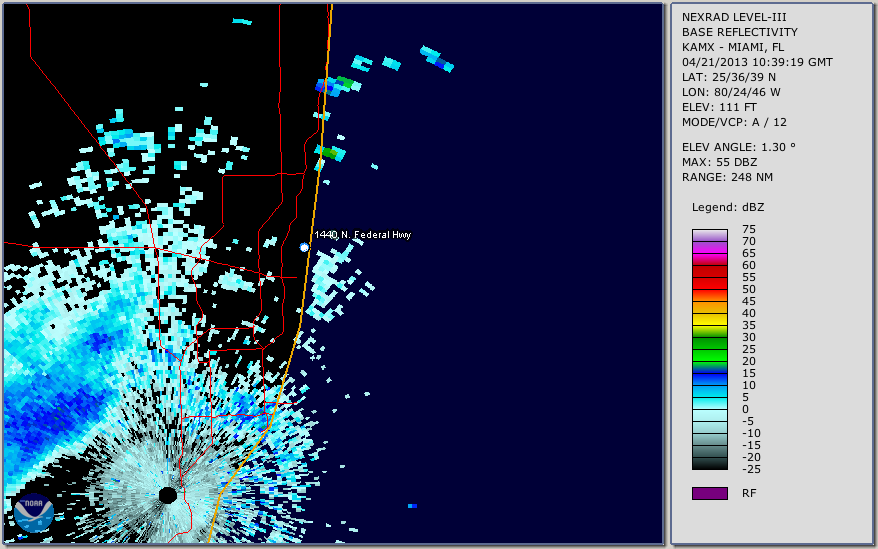Select the '1440 N. Federal Hwy' map label
Image resolution: width=878 pixels, height=549 pixels.
coord(363,235)
